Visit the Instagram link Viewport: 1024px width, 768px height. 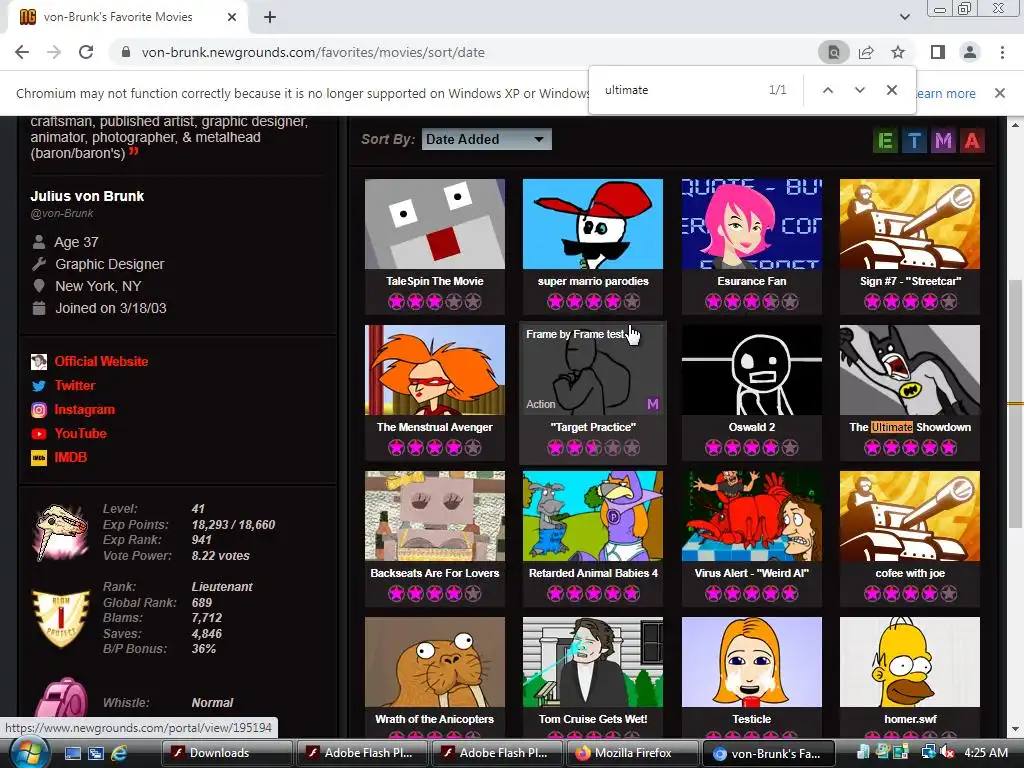coord(84,409)
